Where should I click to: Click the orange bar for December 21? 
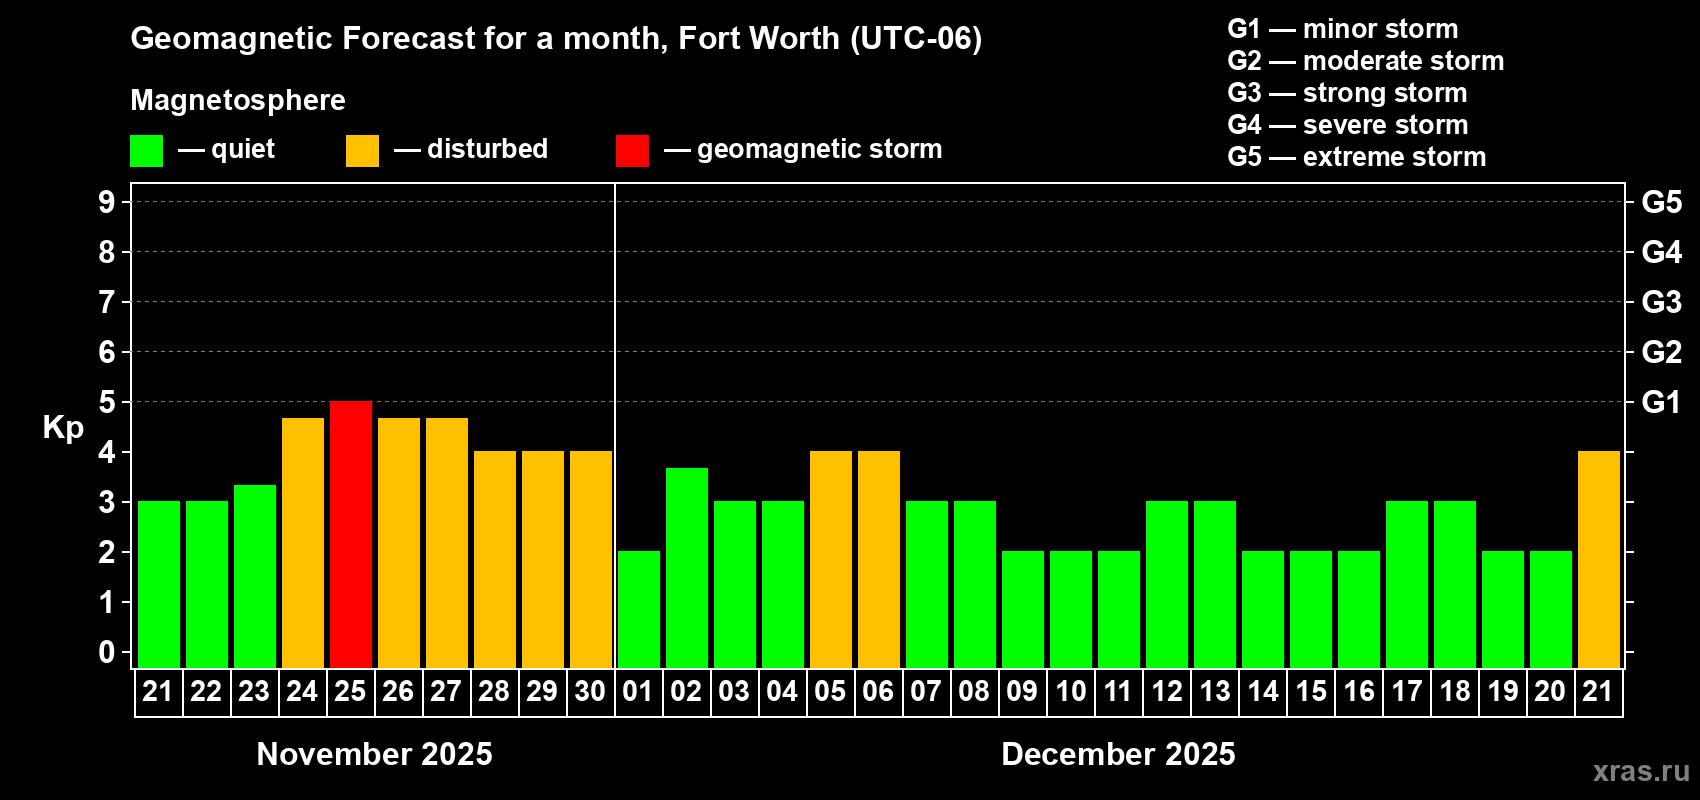click(1598, 559)
